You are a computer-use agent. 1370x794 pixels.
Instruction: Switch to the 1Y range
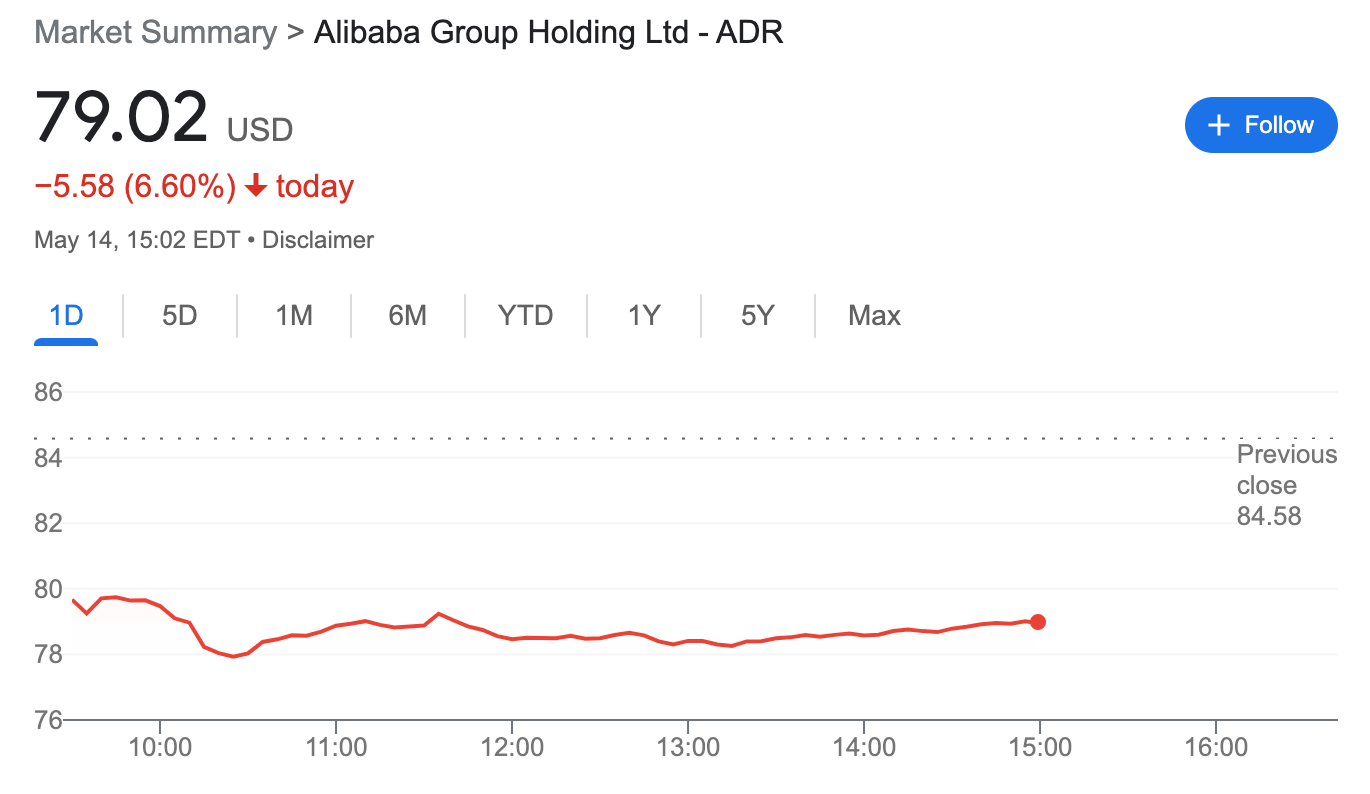click(x=643, y=315)
